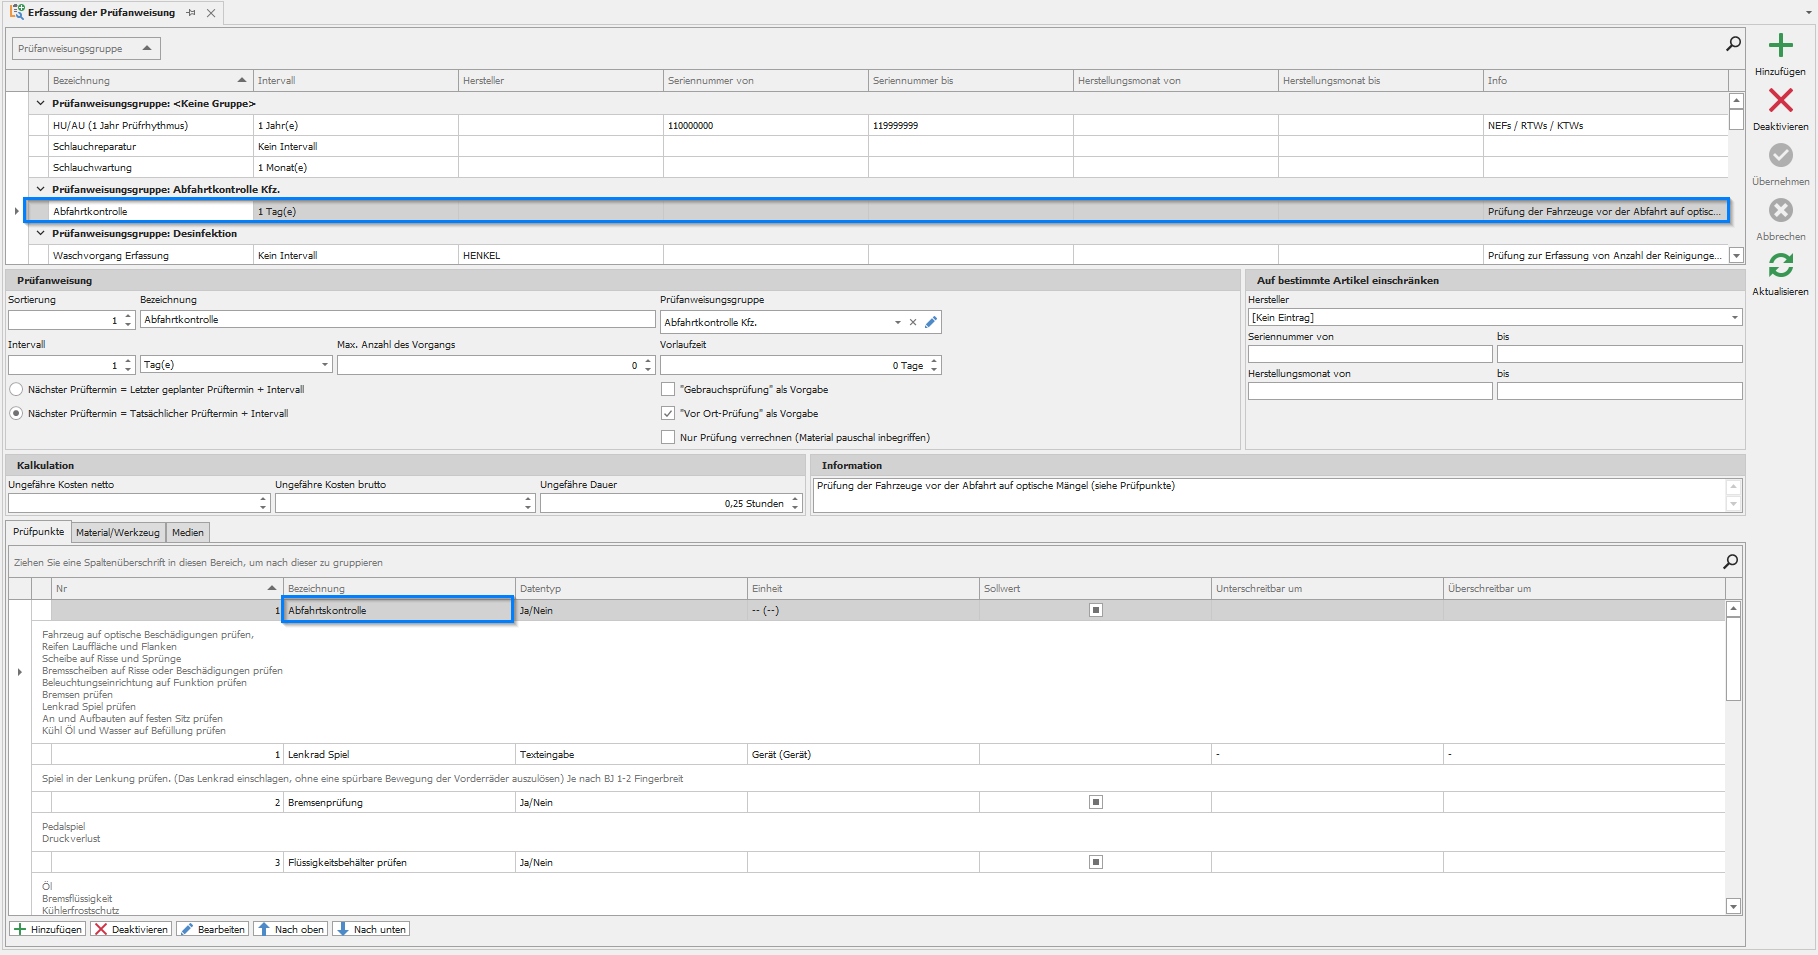The image size is (1818, 955).
Task: Click the search magnifier above the top grid
Action: 1733,44
